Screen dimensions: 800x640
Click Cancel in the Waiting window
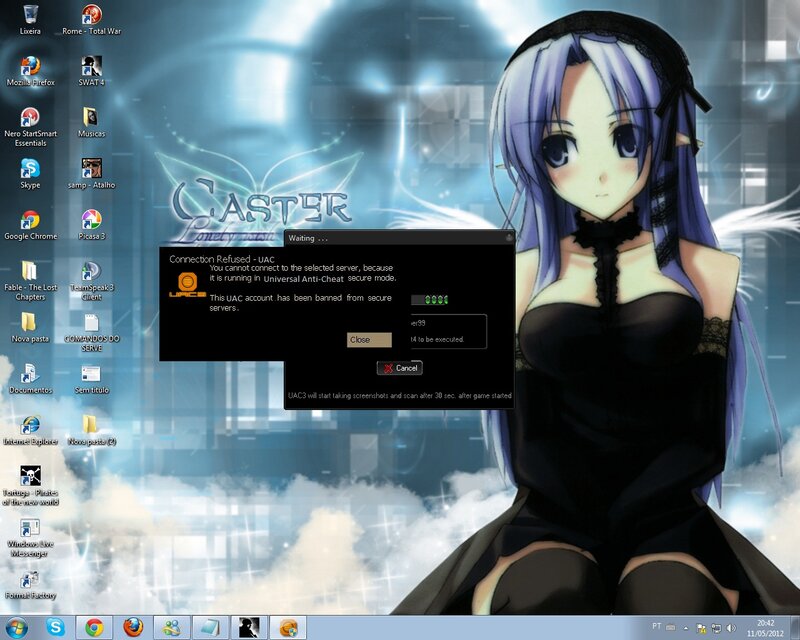tap(400, 368)
